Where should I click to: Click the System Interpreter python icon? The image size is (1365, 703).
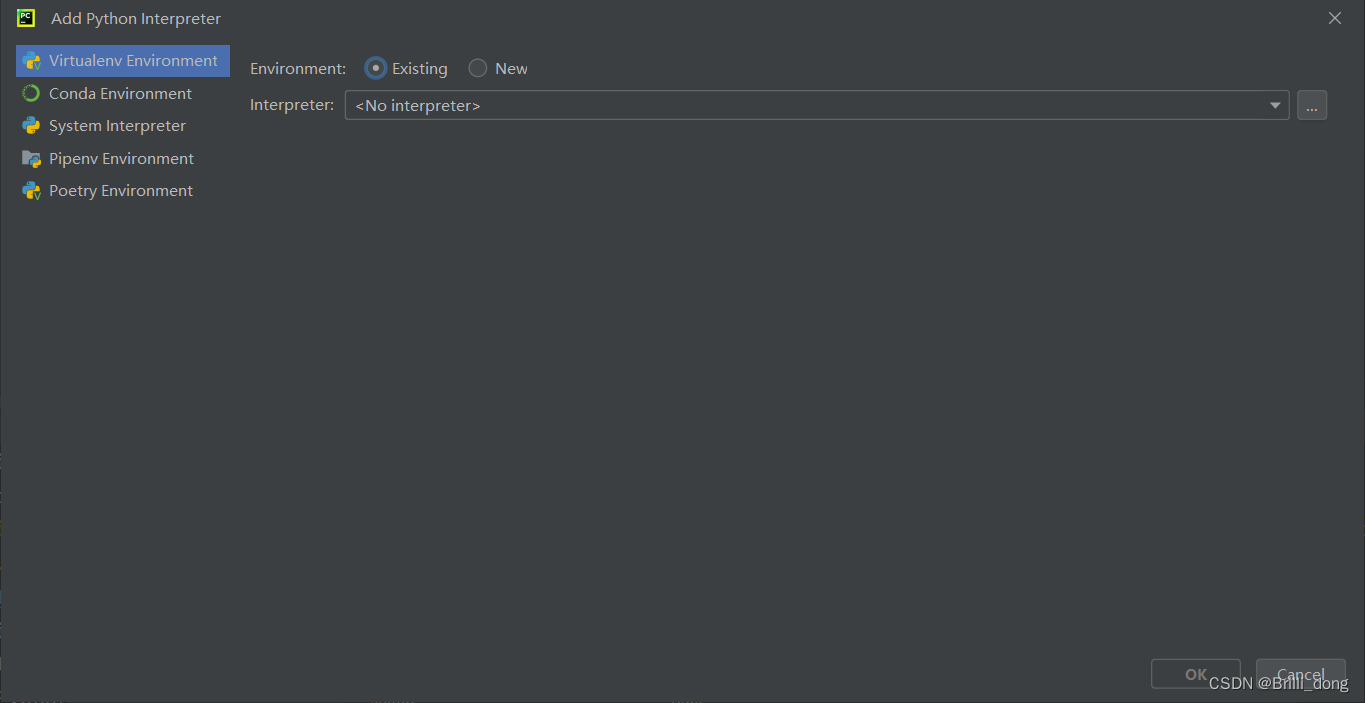pyautogui.click(x=31, y=126)
